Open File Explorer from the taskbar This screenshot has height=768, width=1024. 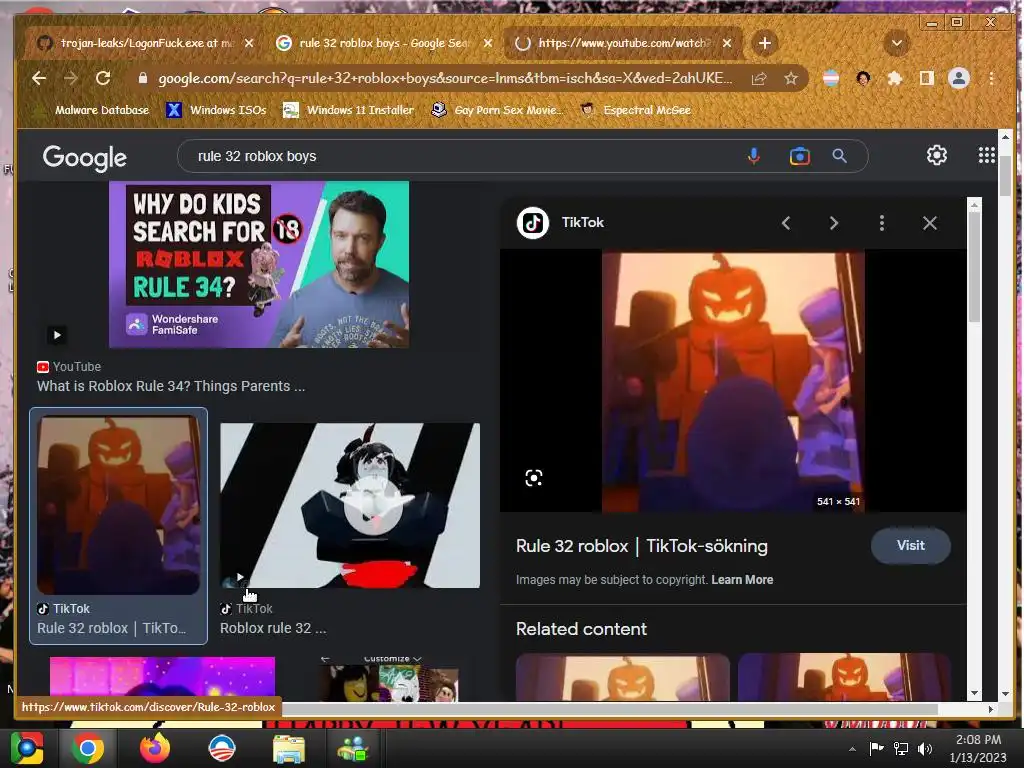(x=288, y=748)
